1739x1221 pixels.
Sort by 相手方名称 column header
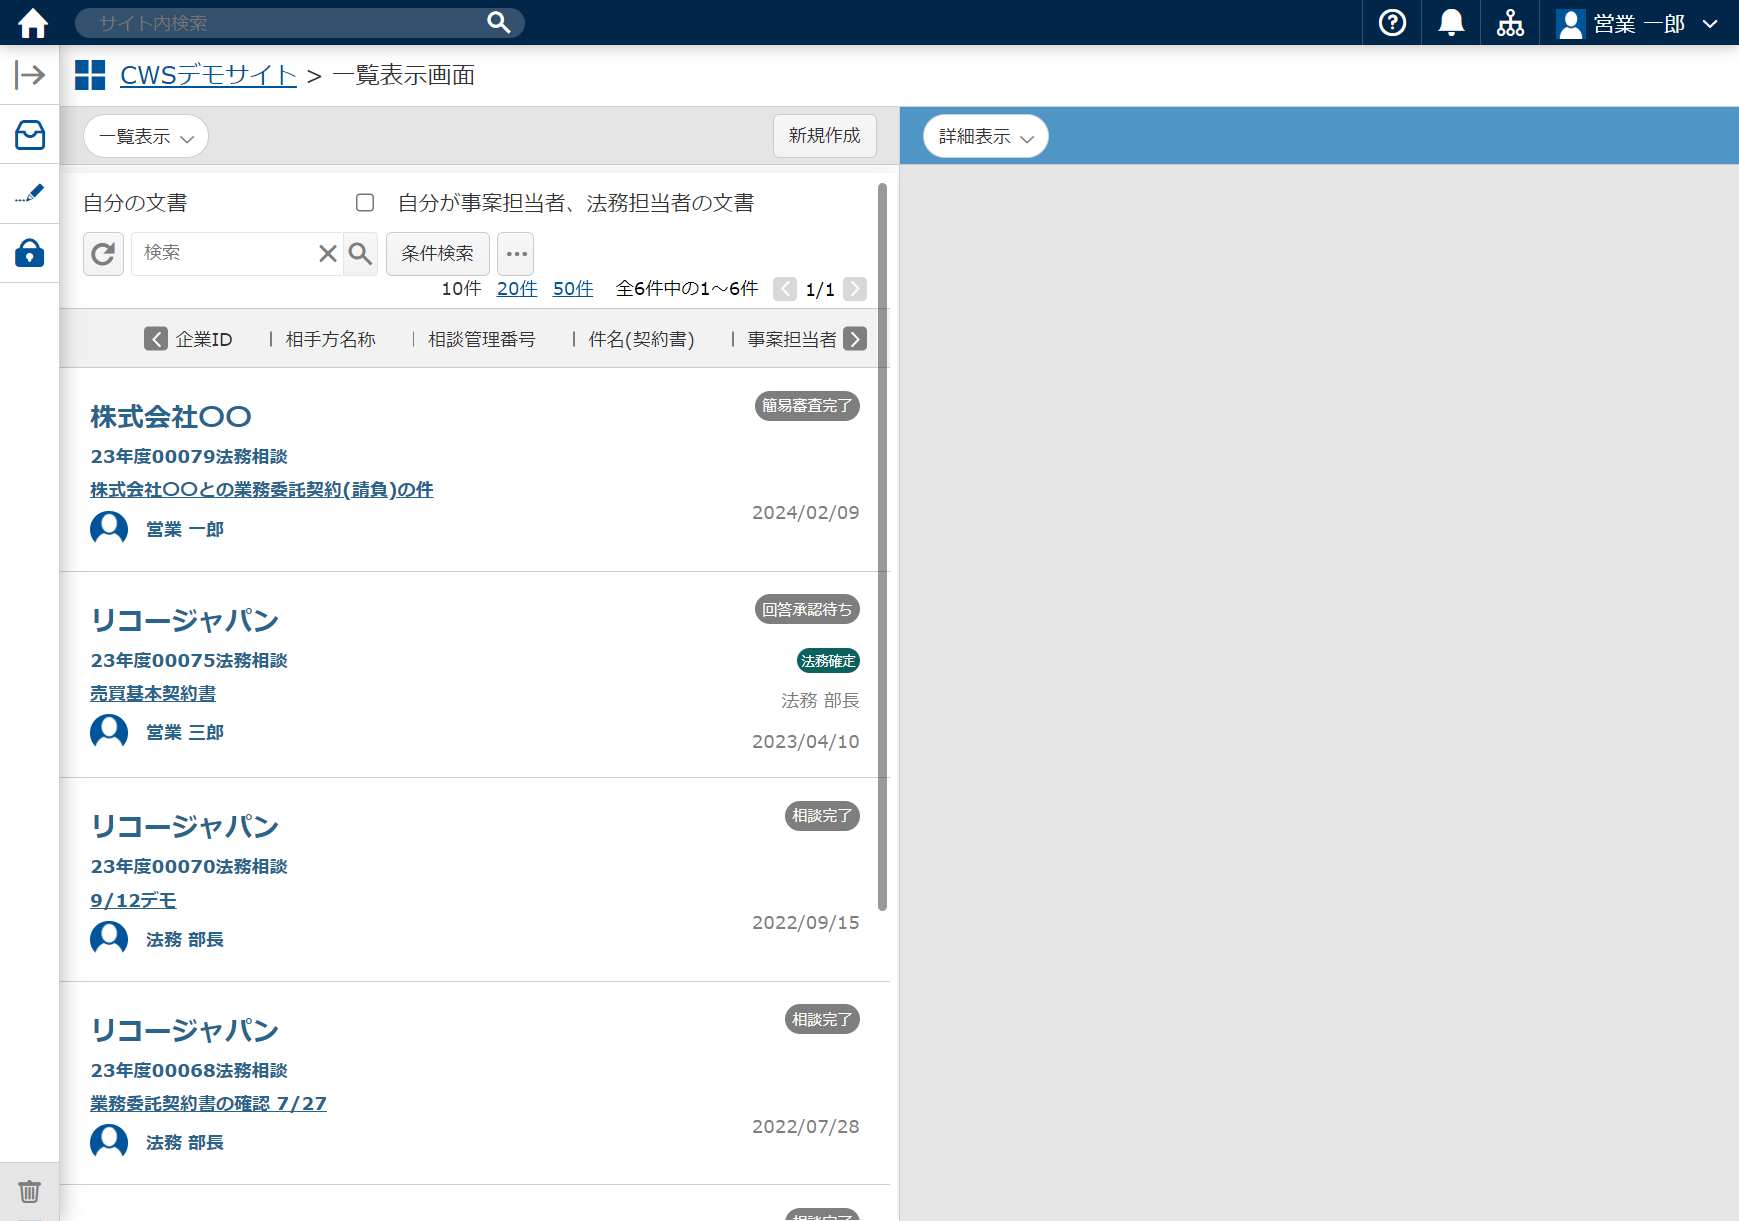tap(330, 340)
